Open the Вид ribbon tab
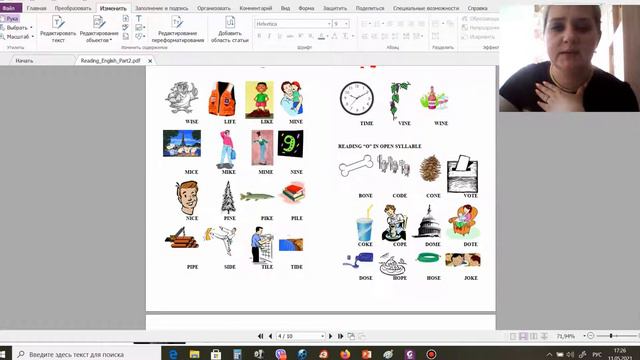This screenshot has width=640, height=360. tap(285, 8)
